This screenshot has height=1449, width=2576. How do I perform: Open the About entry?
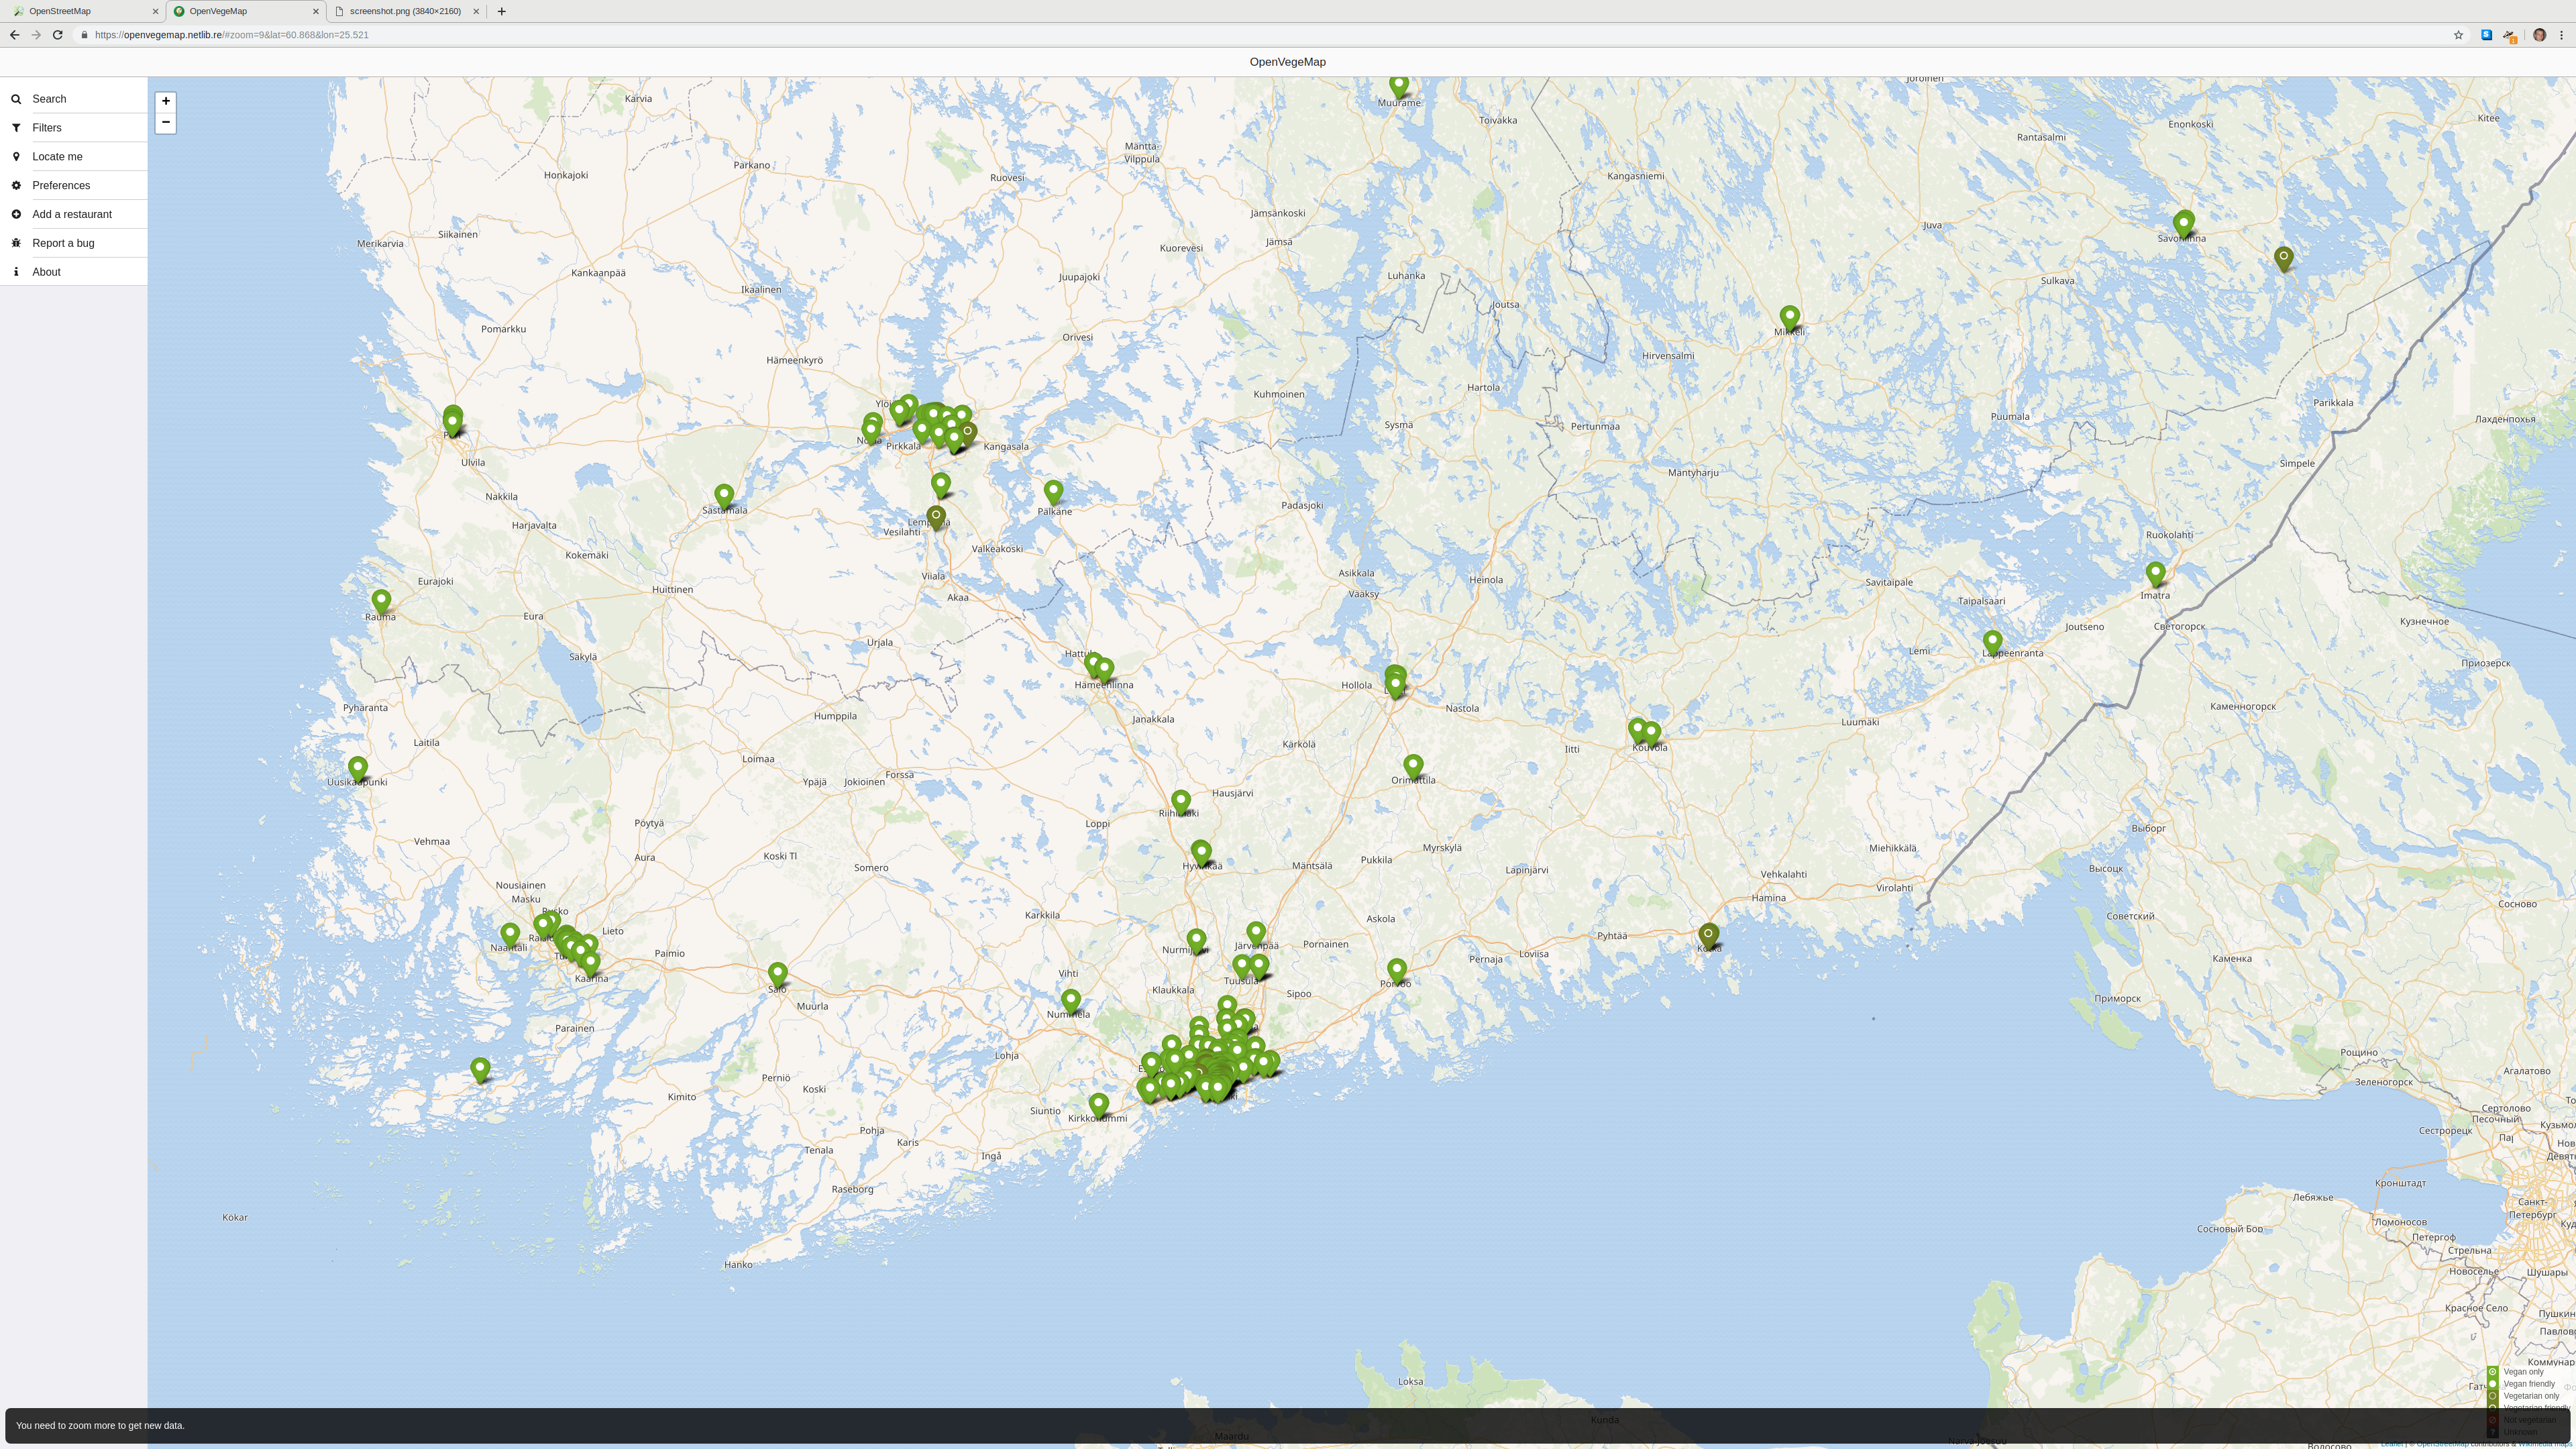pyautogui.click(x=73, y=272)
